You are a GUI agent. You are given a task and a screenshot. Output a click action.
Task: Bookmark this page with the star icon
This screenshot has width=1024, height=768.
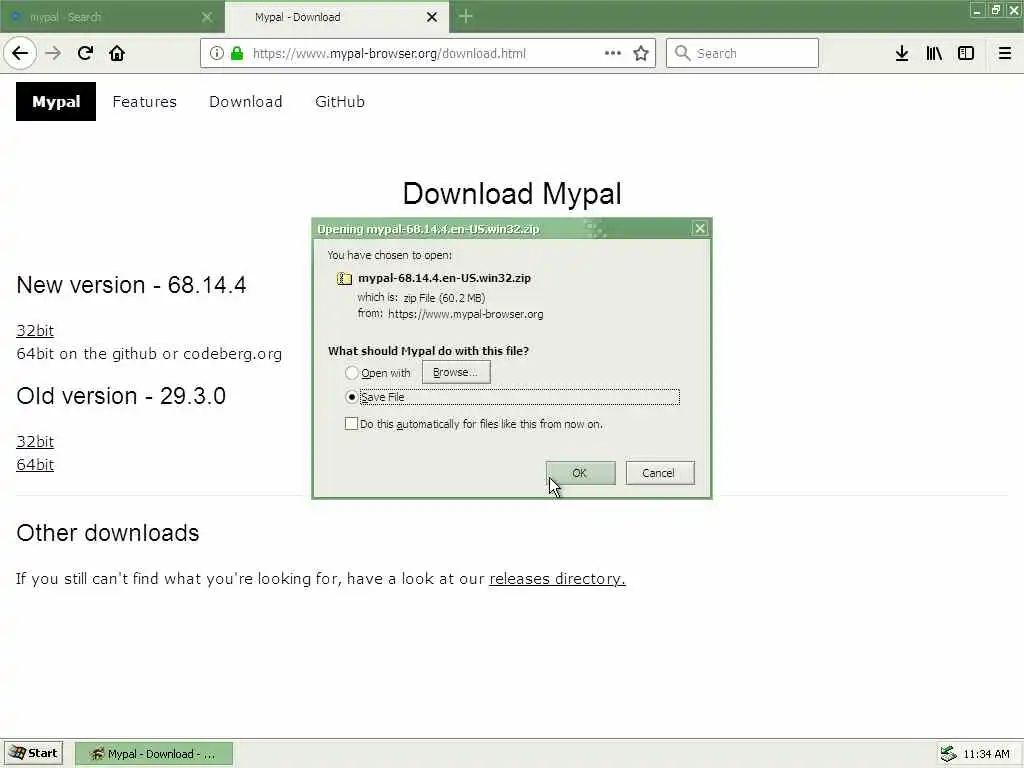(641, 53)
